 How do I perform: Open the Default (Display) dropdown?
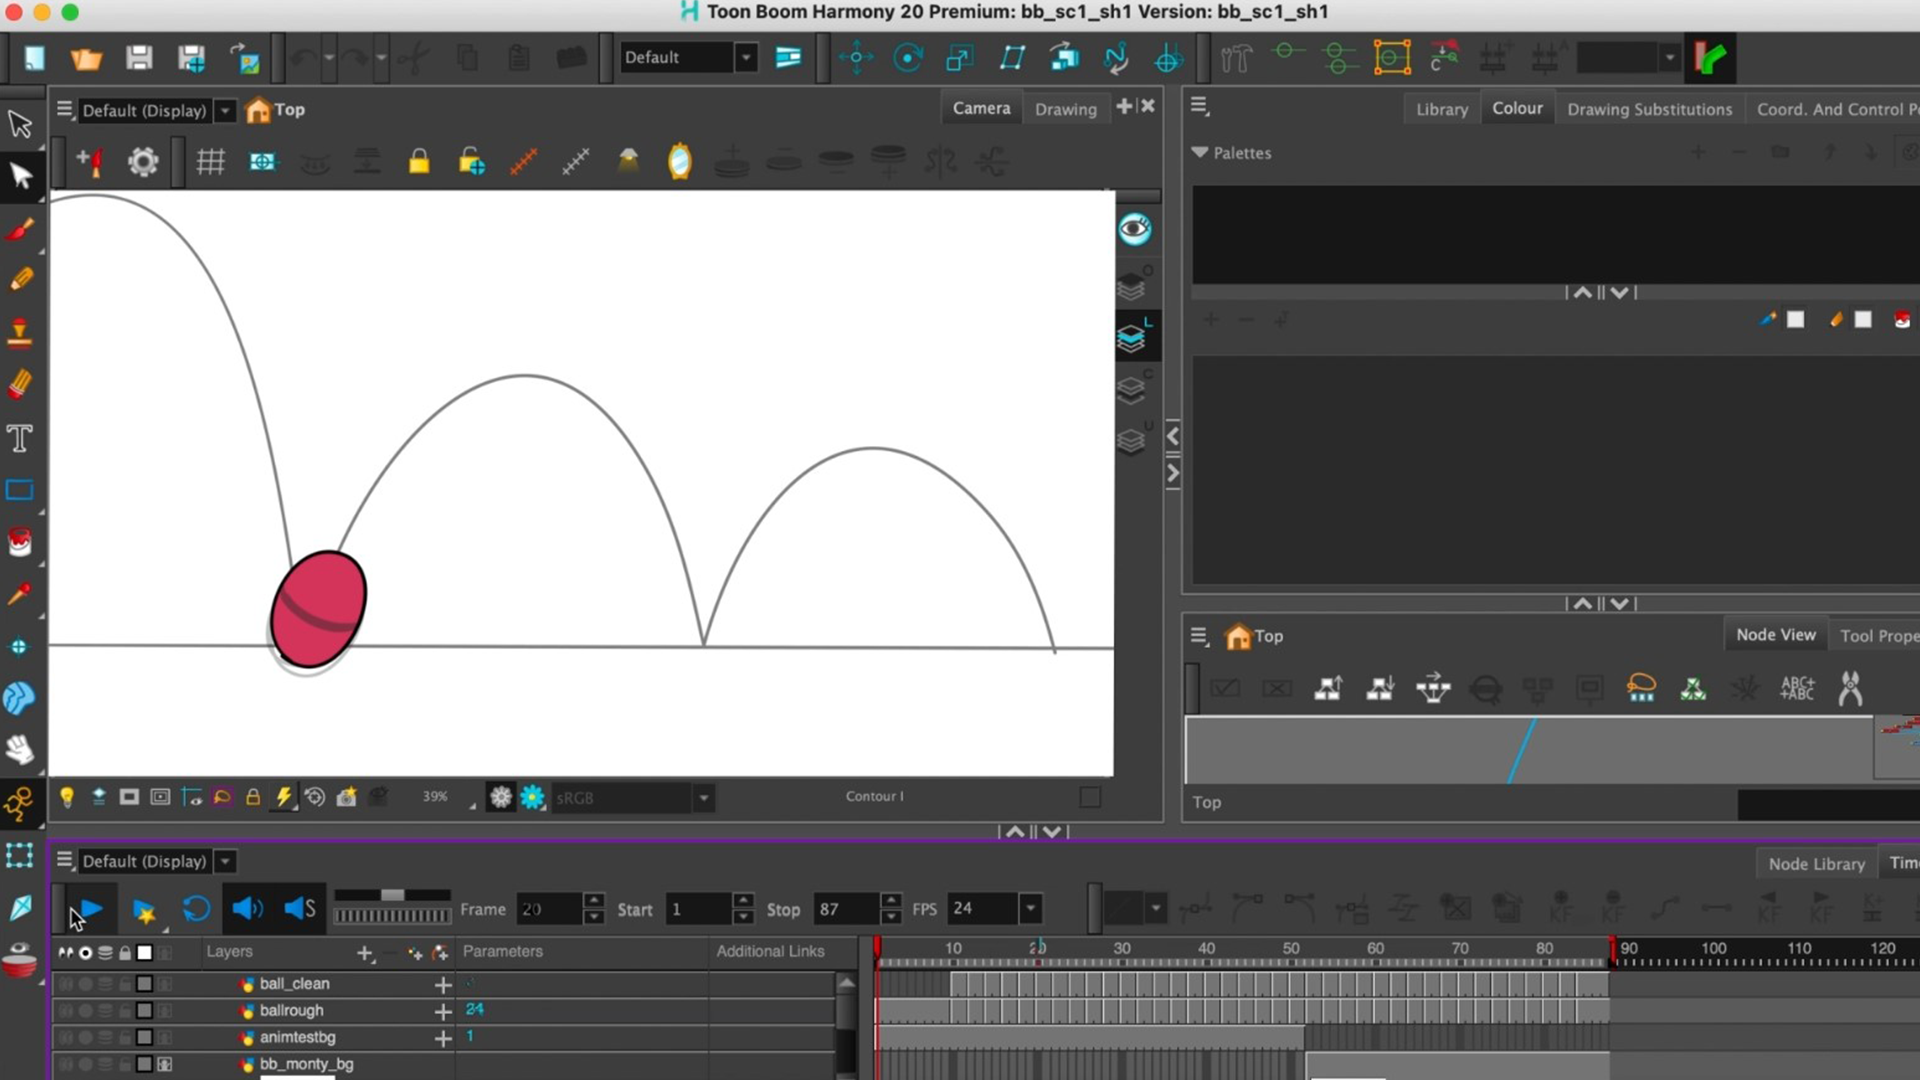tap(225, 110)
